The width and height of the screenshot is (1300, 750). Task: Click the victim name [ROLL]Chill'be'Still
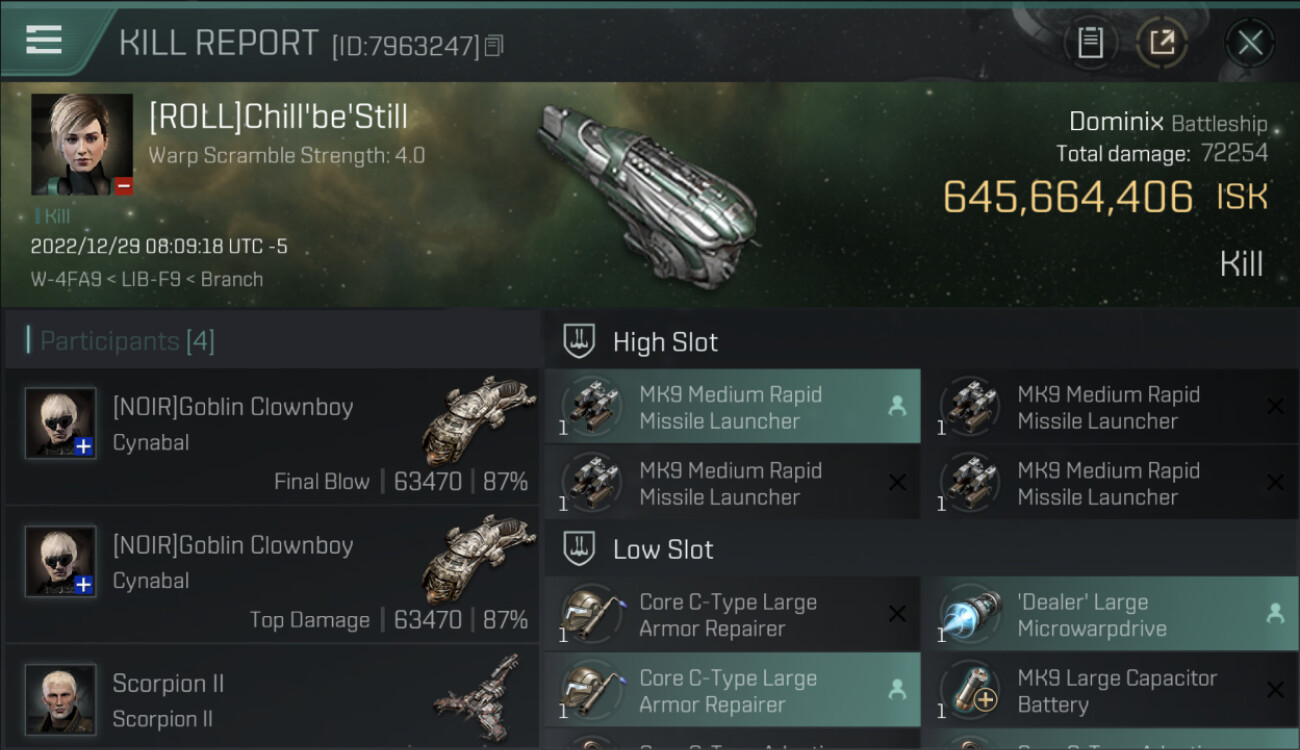(x=278, y=117)
